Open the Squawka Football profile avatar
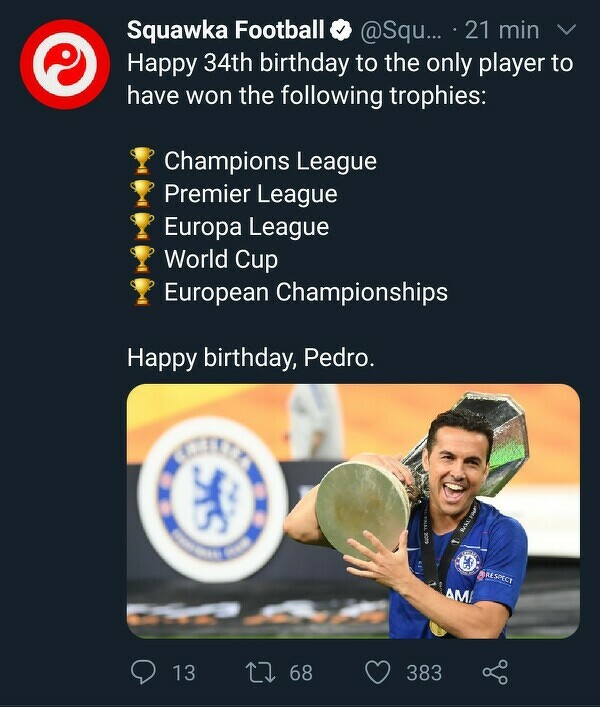This screenshot has height=707, width=600. point(67,64)
